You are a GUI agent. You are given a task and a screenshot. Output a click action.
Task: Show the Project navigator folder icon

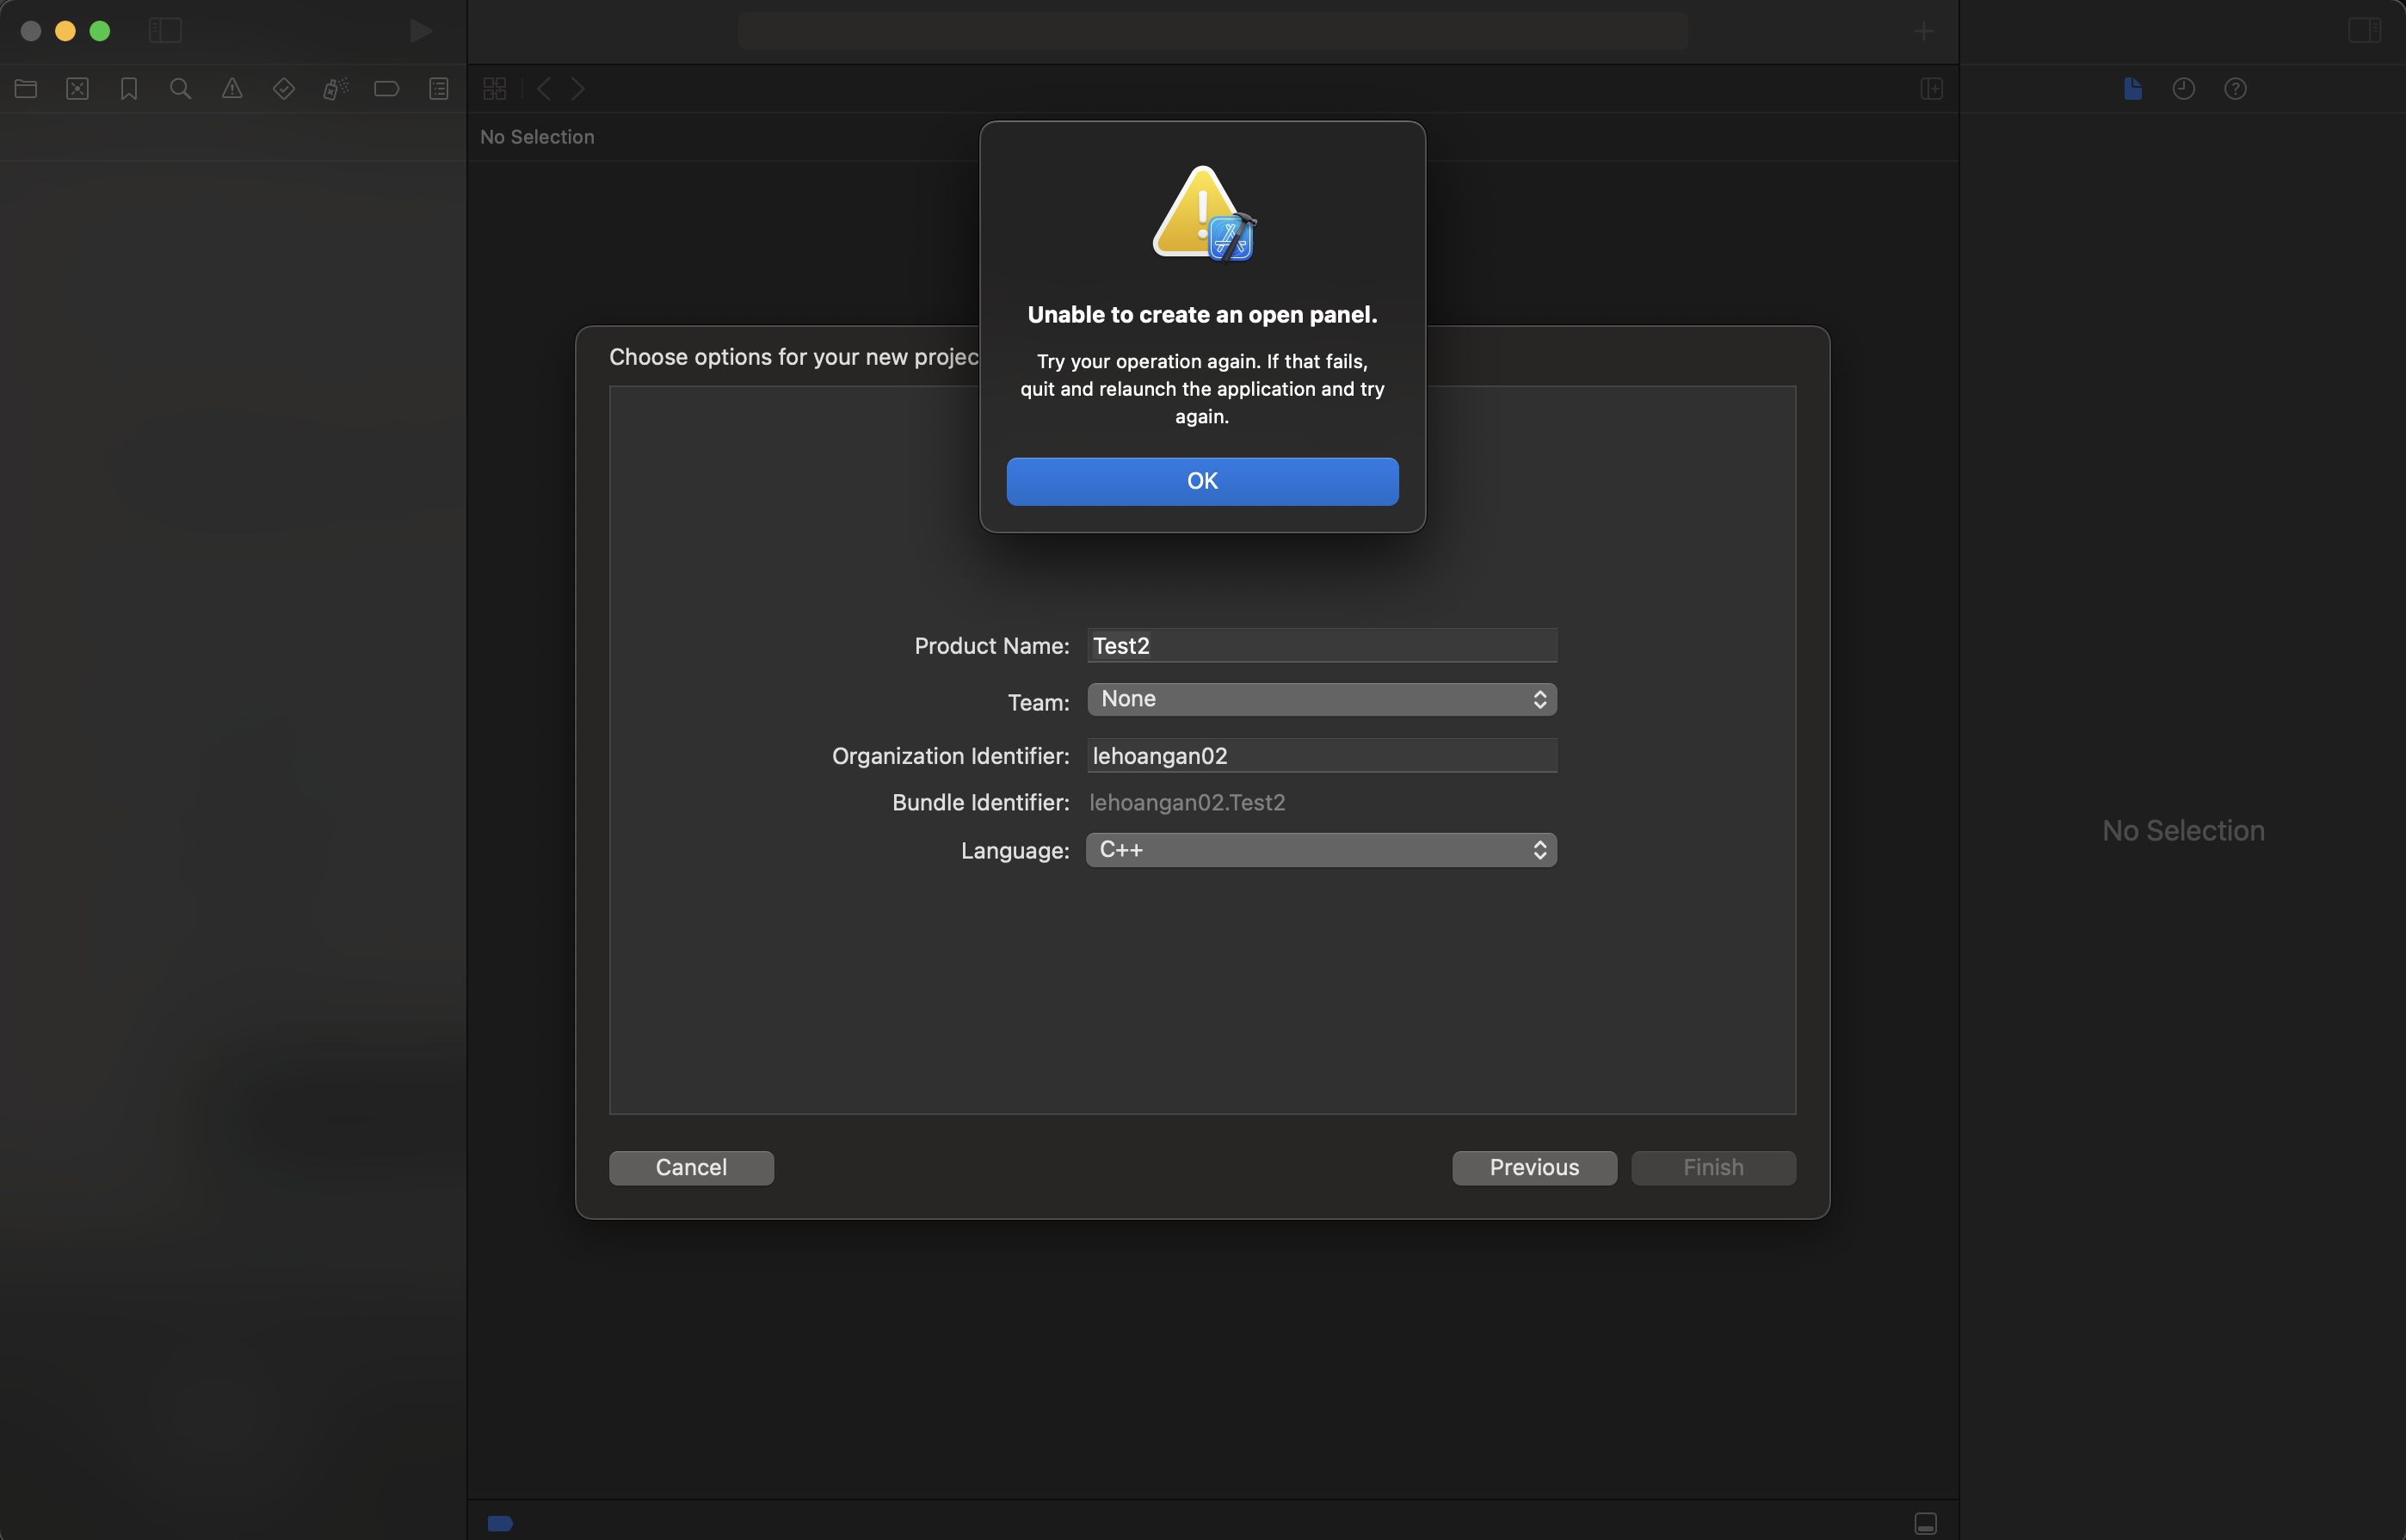[26, 89]
